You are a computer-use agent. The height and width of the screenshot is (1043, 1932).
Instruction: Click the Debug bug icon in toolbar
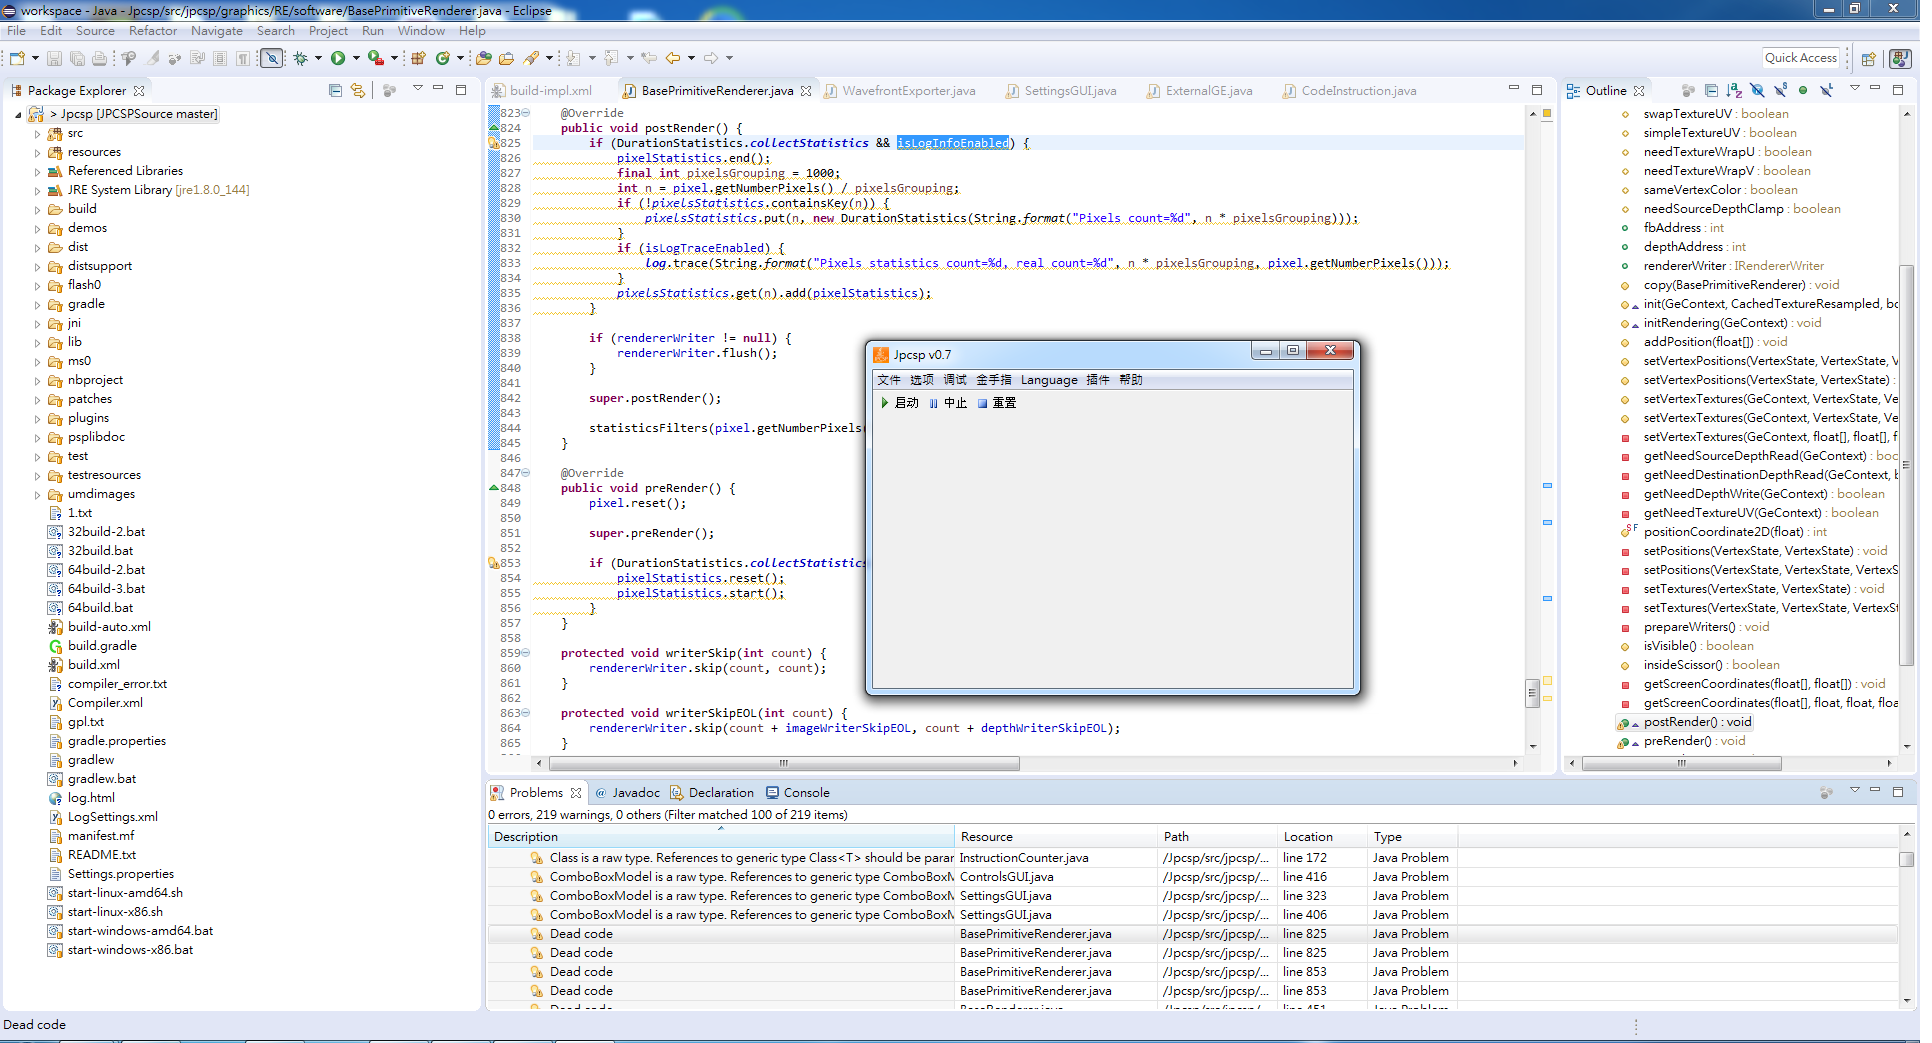[300, 59]
